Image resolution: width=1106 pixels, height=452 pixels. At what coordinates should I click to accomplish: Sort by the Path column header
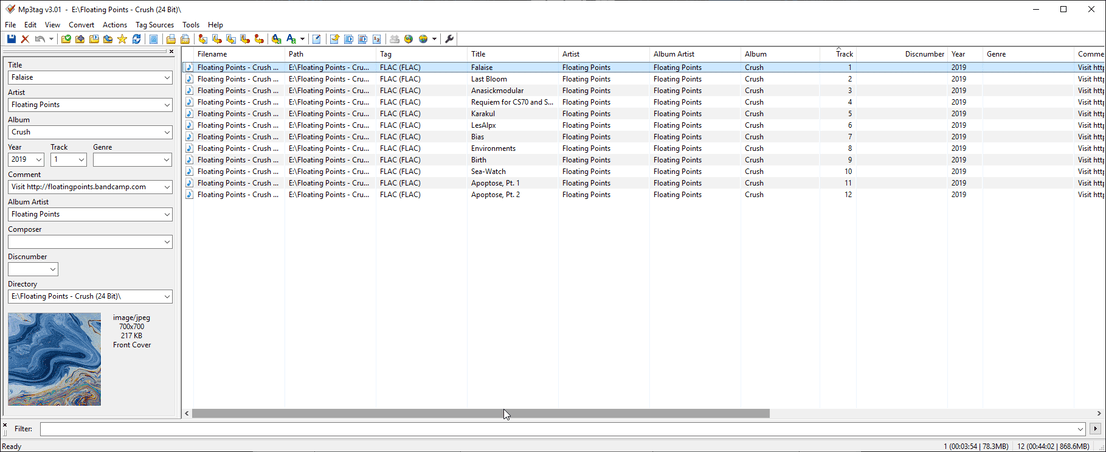pyautogui.click(x=330, y=54)
